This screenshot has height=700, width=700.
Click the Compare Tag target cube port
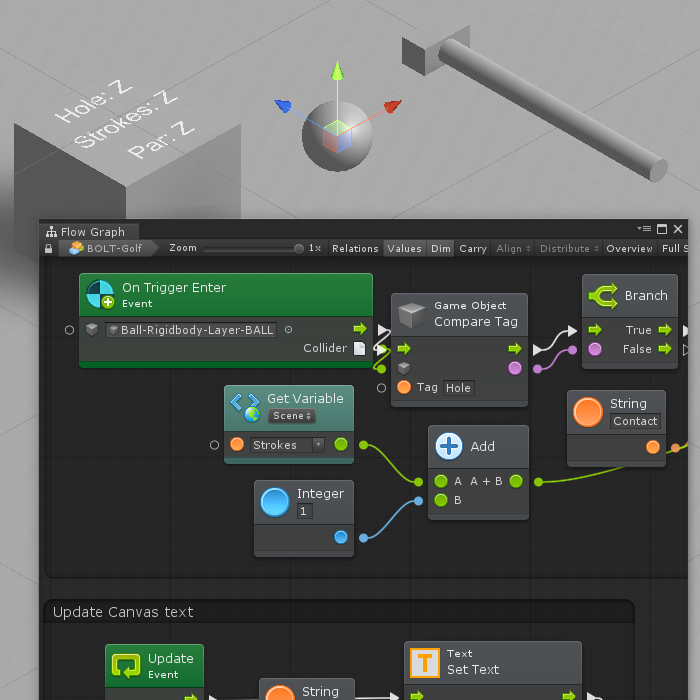[x=404, y=368]
